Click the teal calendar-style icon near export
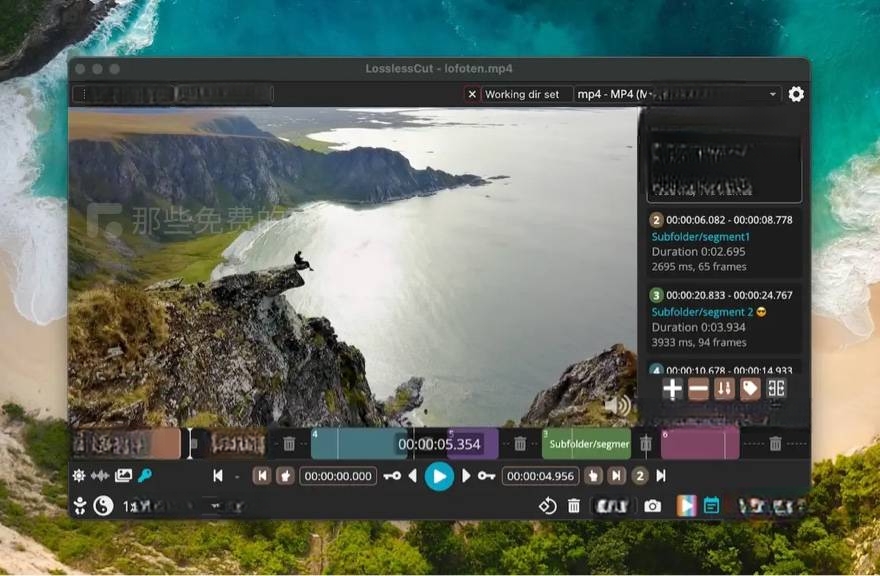 (711, 506)
